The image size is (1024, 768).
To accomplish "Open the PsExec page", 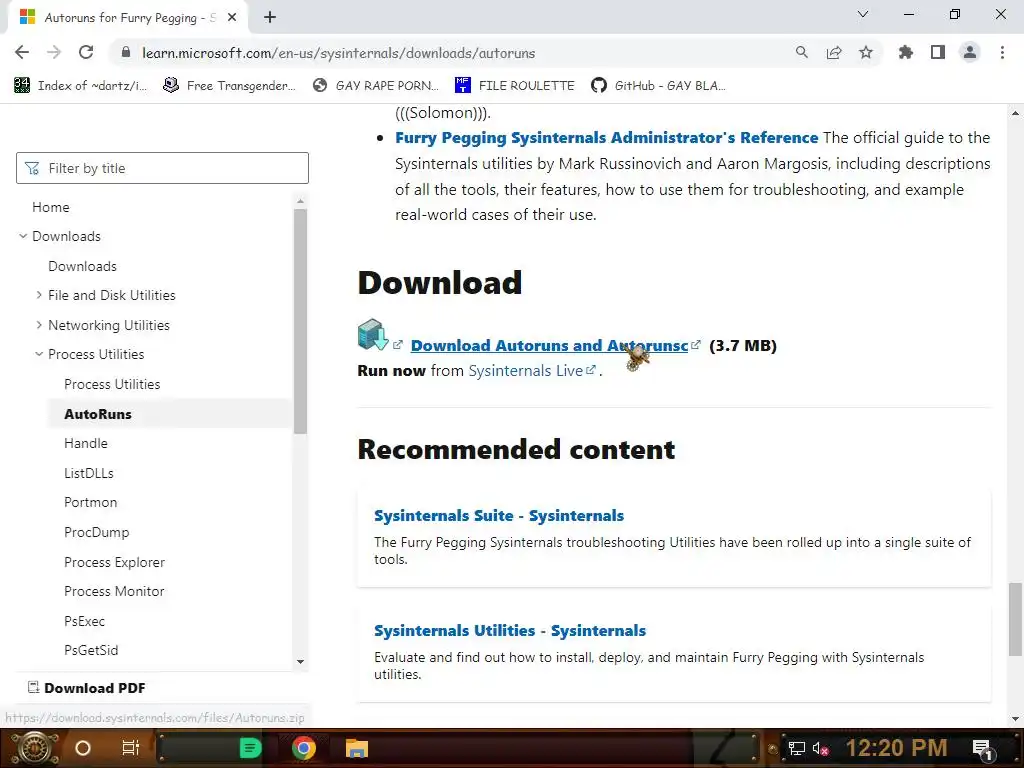I will click(84, 621).
